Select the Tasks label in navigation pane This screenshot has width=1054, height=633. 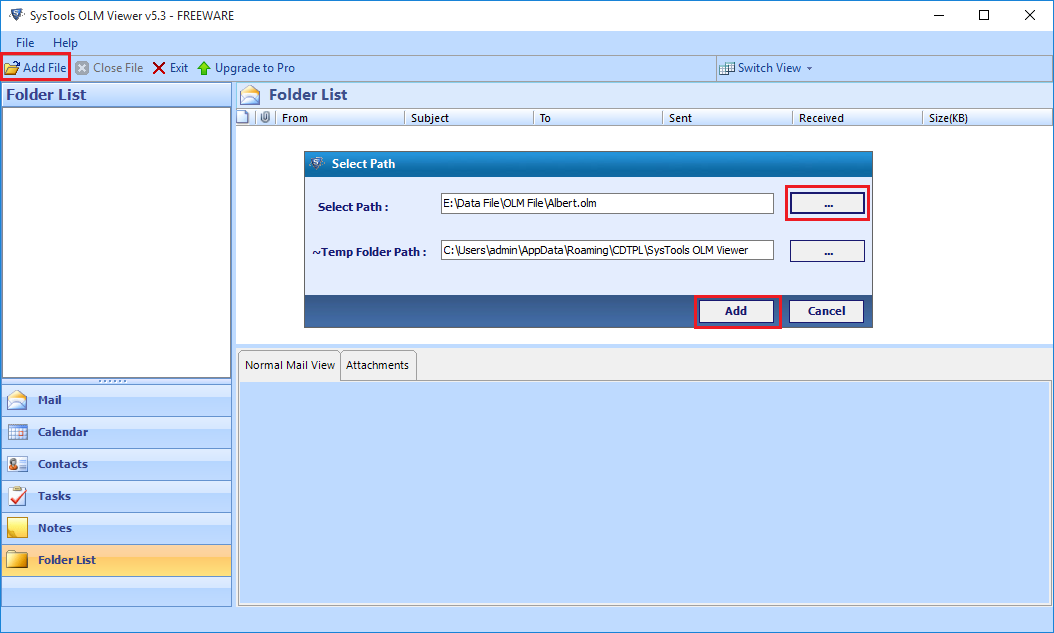(x=54, y=496)
